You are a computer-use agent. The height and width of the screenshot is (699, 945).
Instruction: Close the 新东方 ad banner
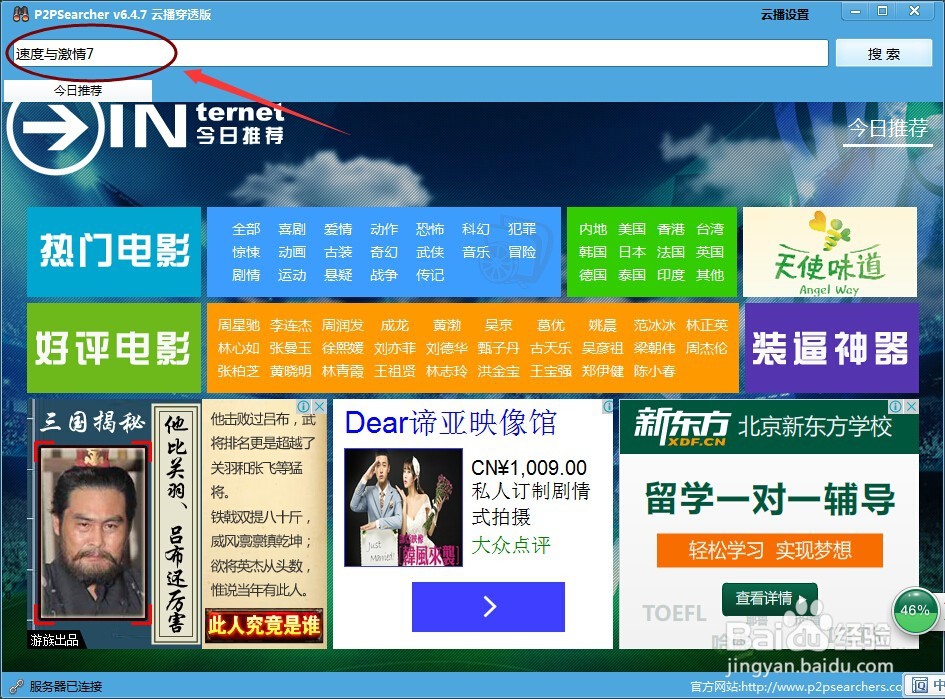(912, 407)
